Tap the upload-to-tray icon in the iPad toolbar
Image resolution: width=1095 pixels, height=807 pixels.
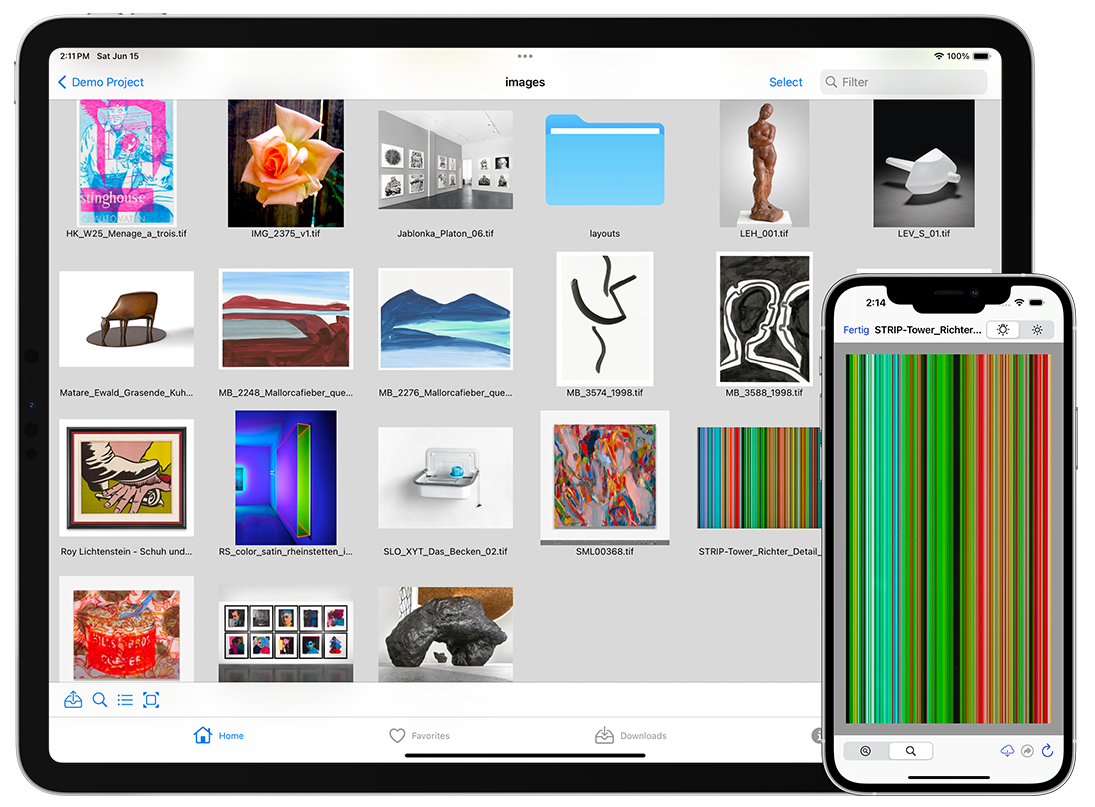pos(73,700)
